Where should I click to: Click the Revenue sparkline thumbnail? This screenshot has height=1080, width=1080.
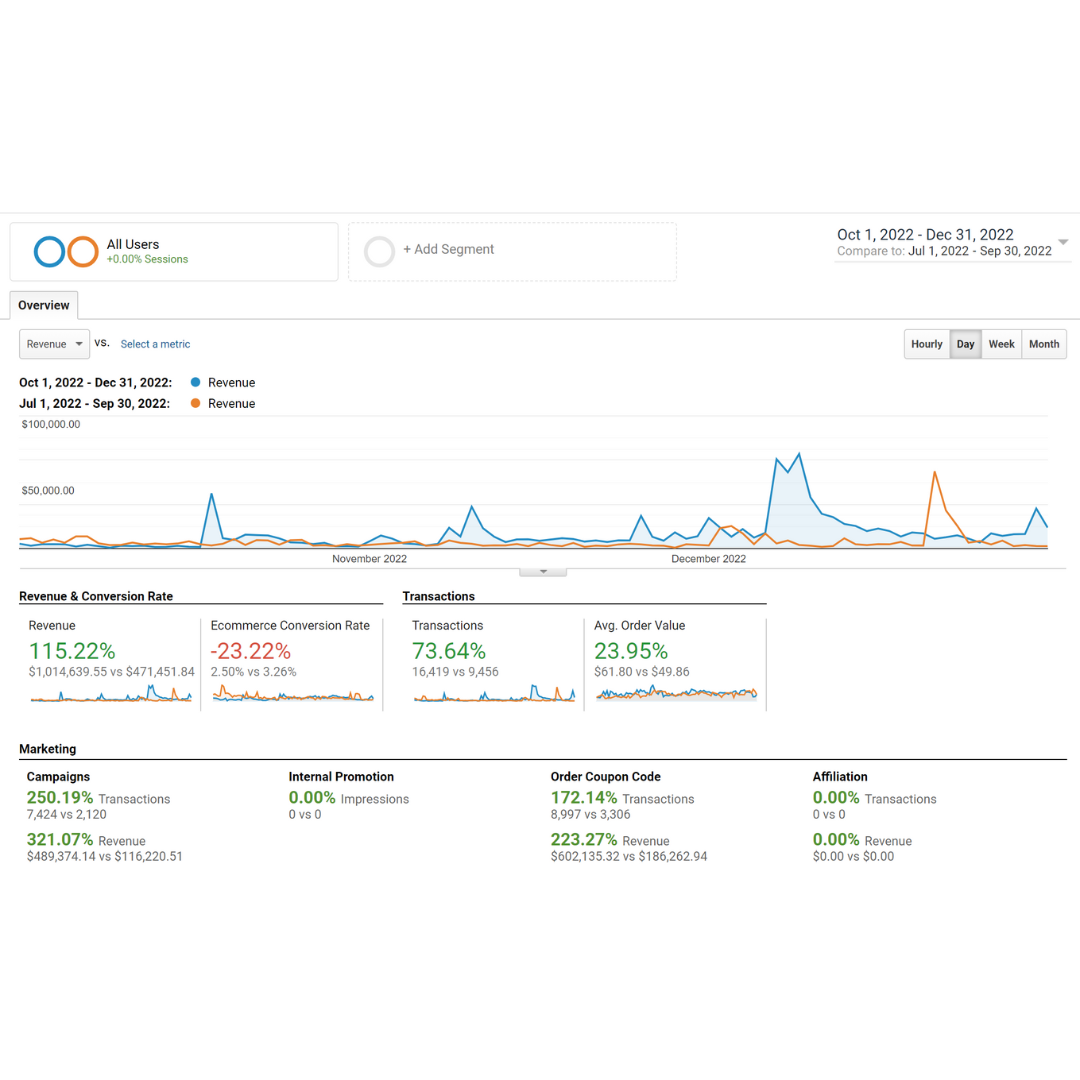point(110,694)
